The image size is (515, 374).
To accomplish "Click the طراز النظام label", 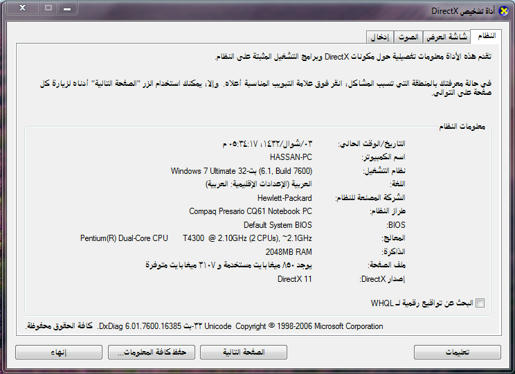I will [387, 211].
